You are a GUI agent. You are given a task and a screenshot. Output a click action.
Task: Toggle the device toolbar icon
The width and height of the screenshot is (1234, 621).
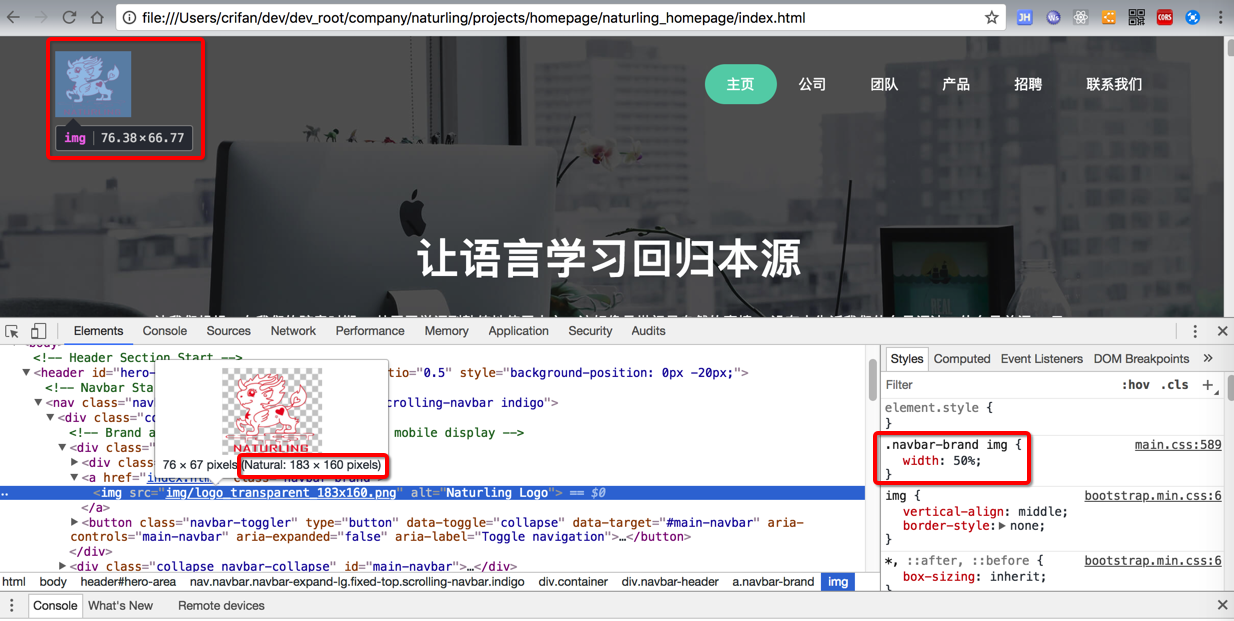38,331
